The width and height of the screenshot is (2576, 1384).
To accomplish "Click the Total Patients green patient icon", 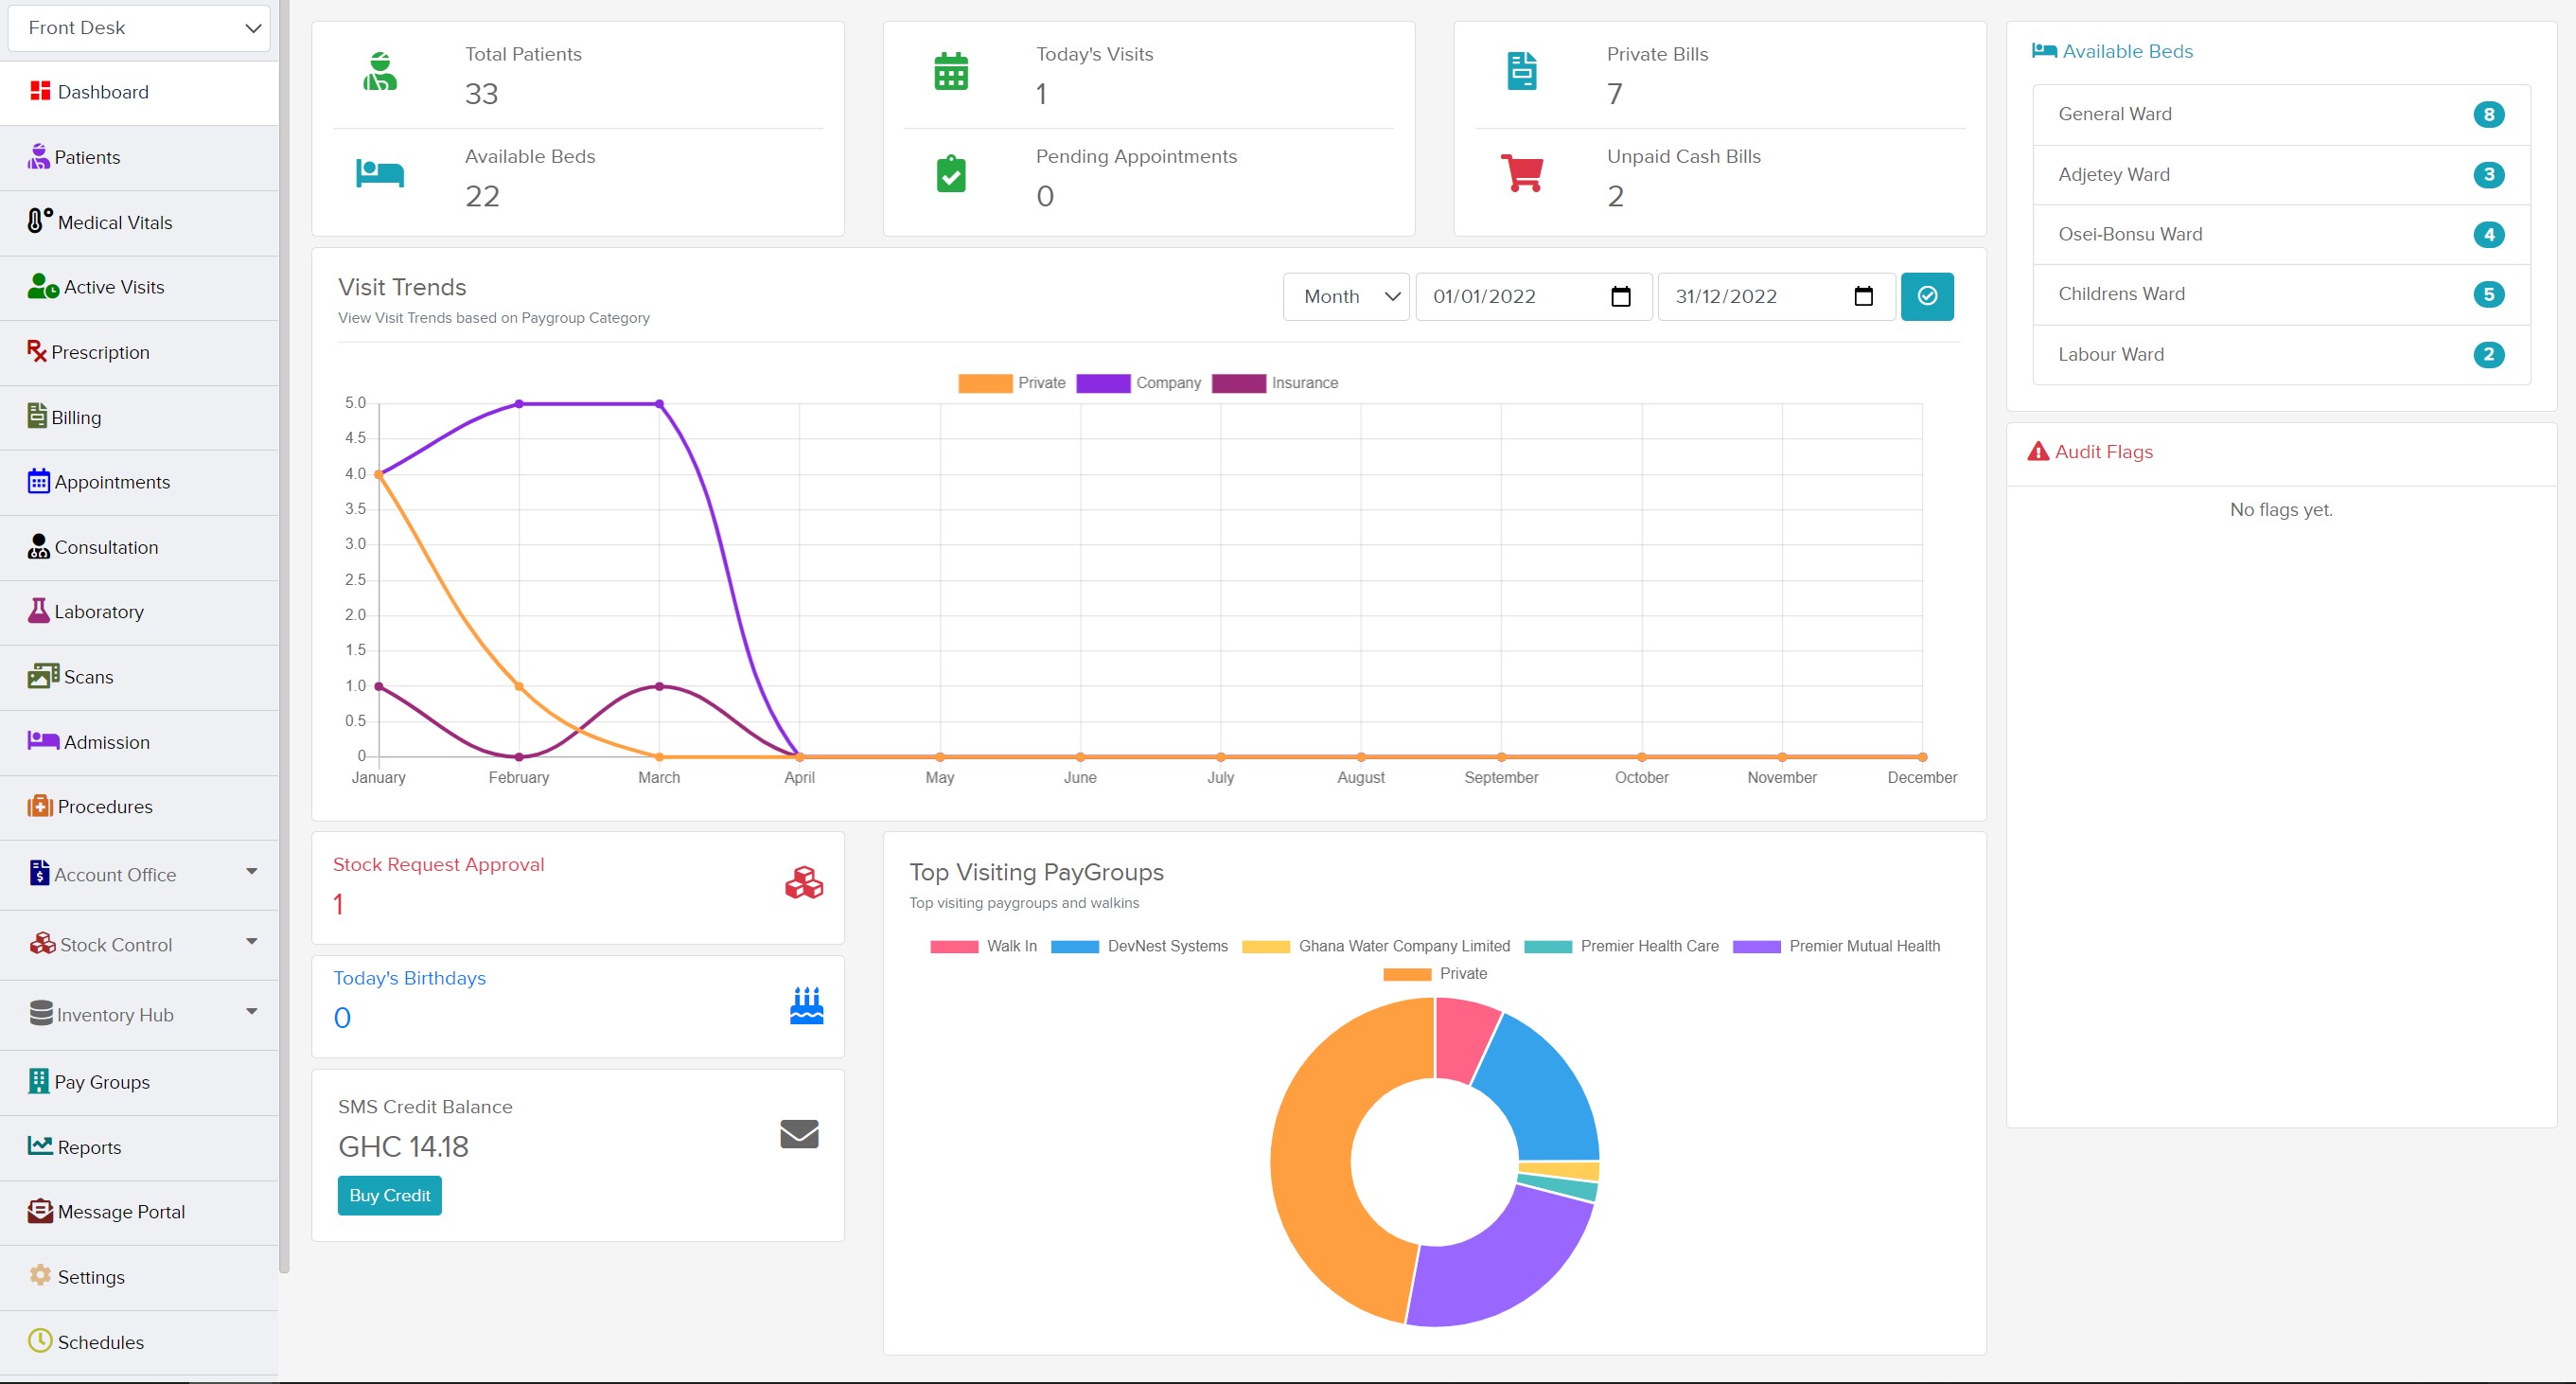I will (x=380, y=72).
